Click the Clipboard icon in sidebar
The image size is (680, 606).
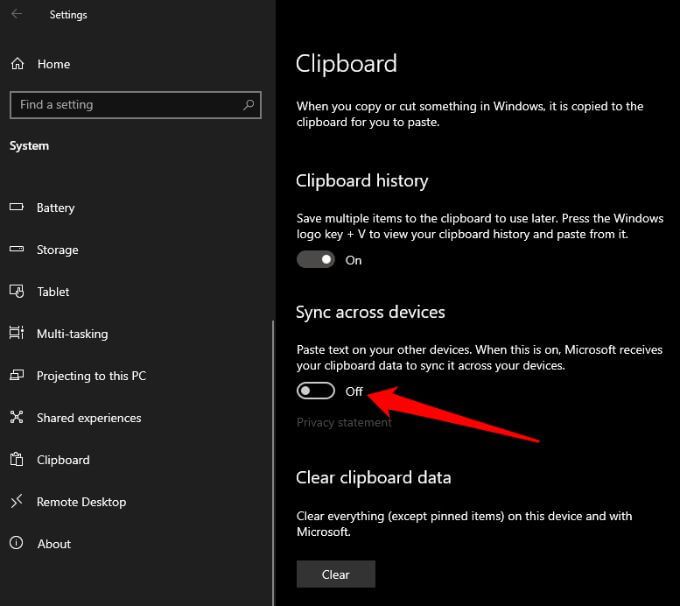pos(16,459)
